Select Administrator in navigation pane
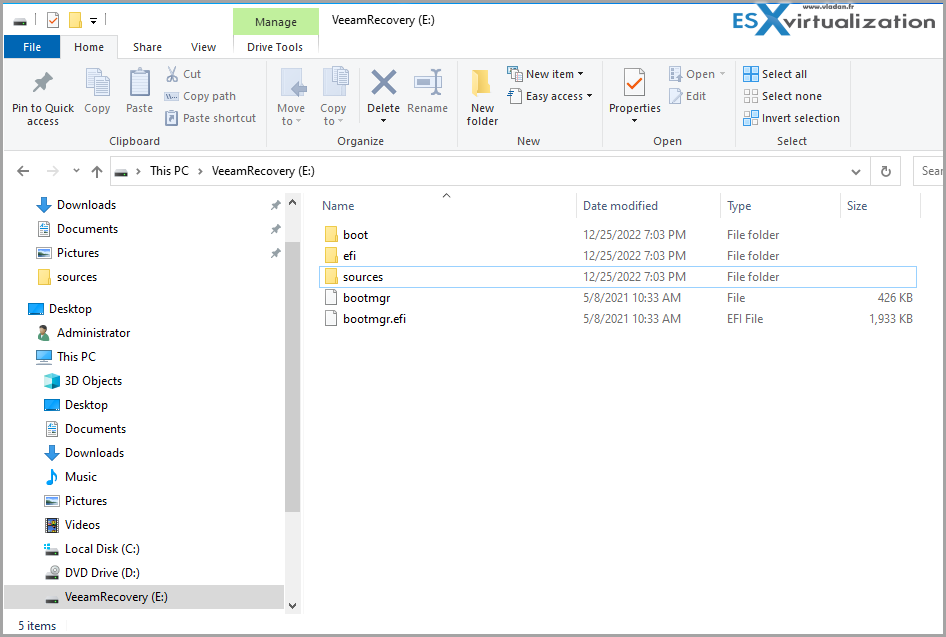This screenshot has width=946, height=637. (x=94, y=333)
